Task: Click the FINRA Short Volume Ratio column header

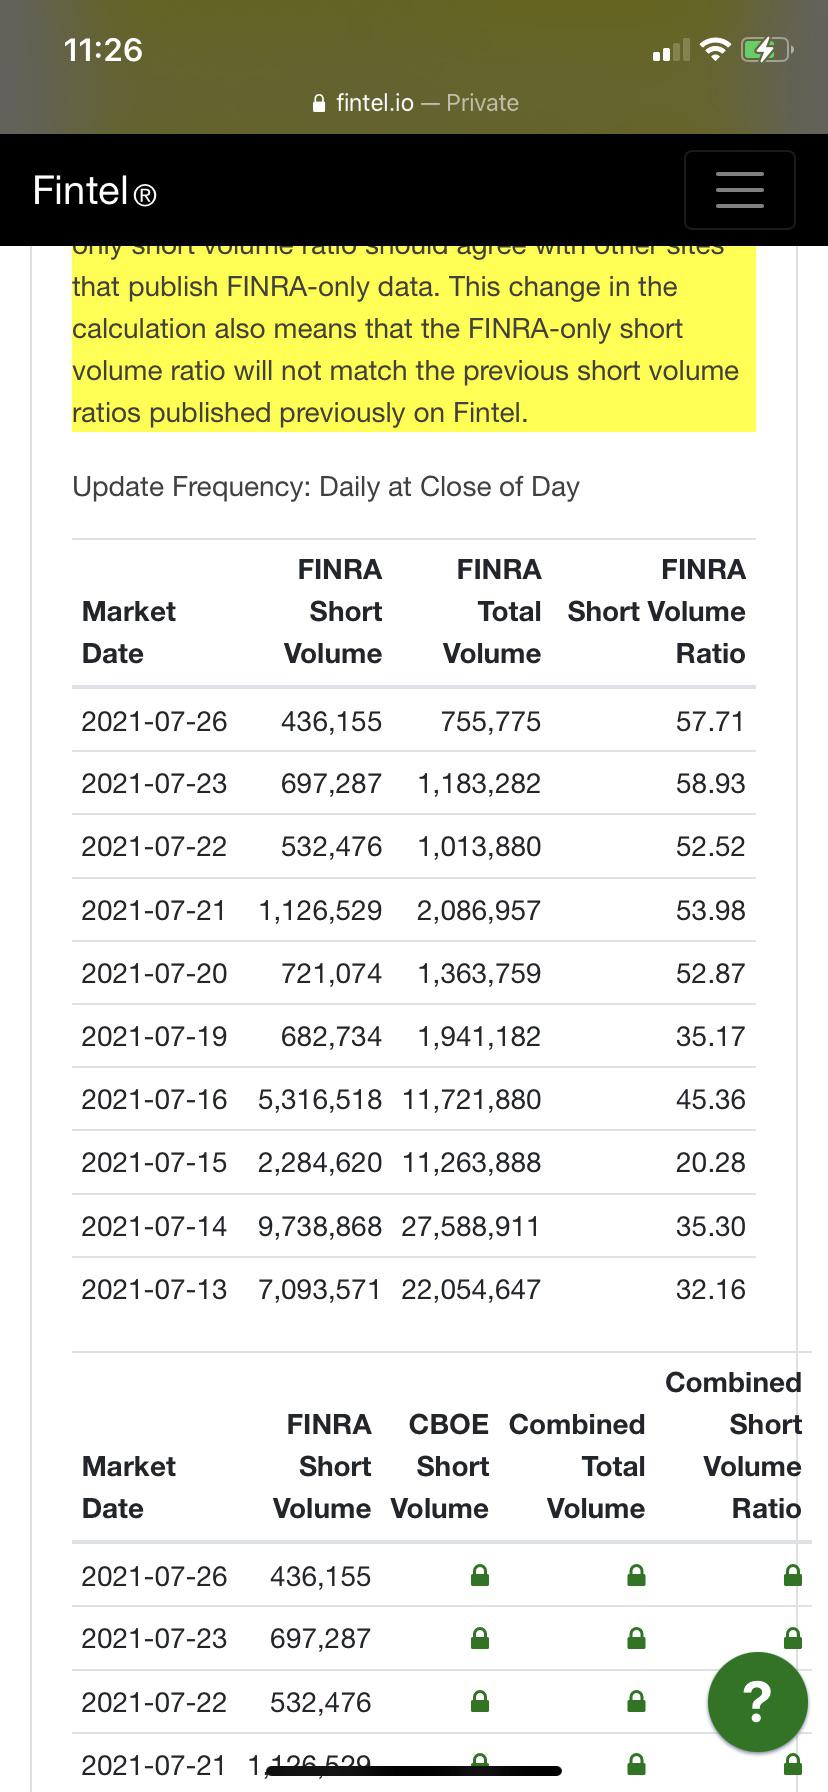Action: point(656,611)
